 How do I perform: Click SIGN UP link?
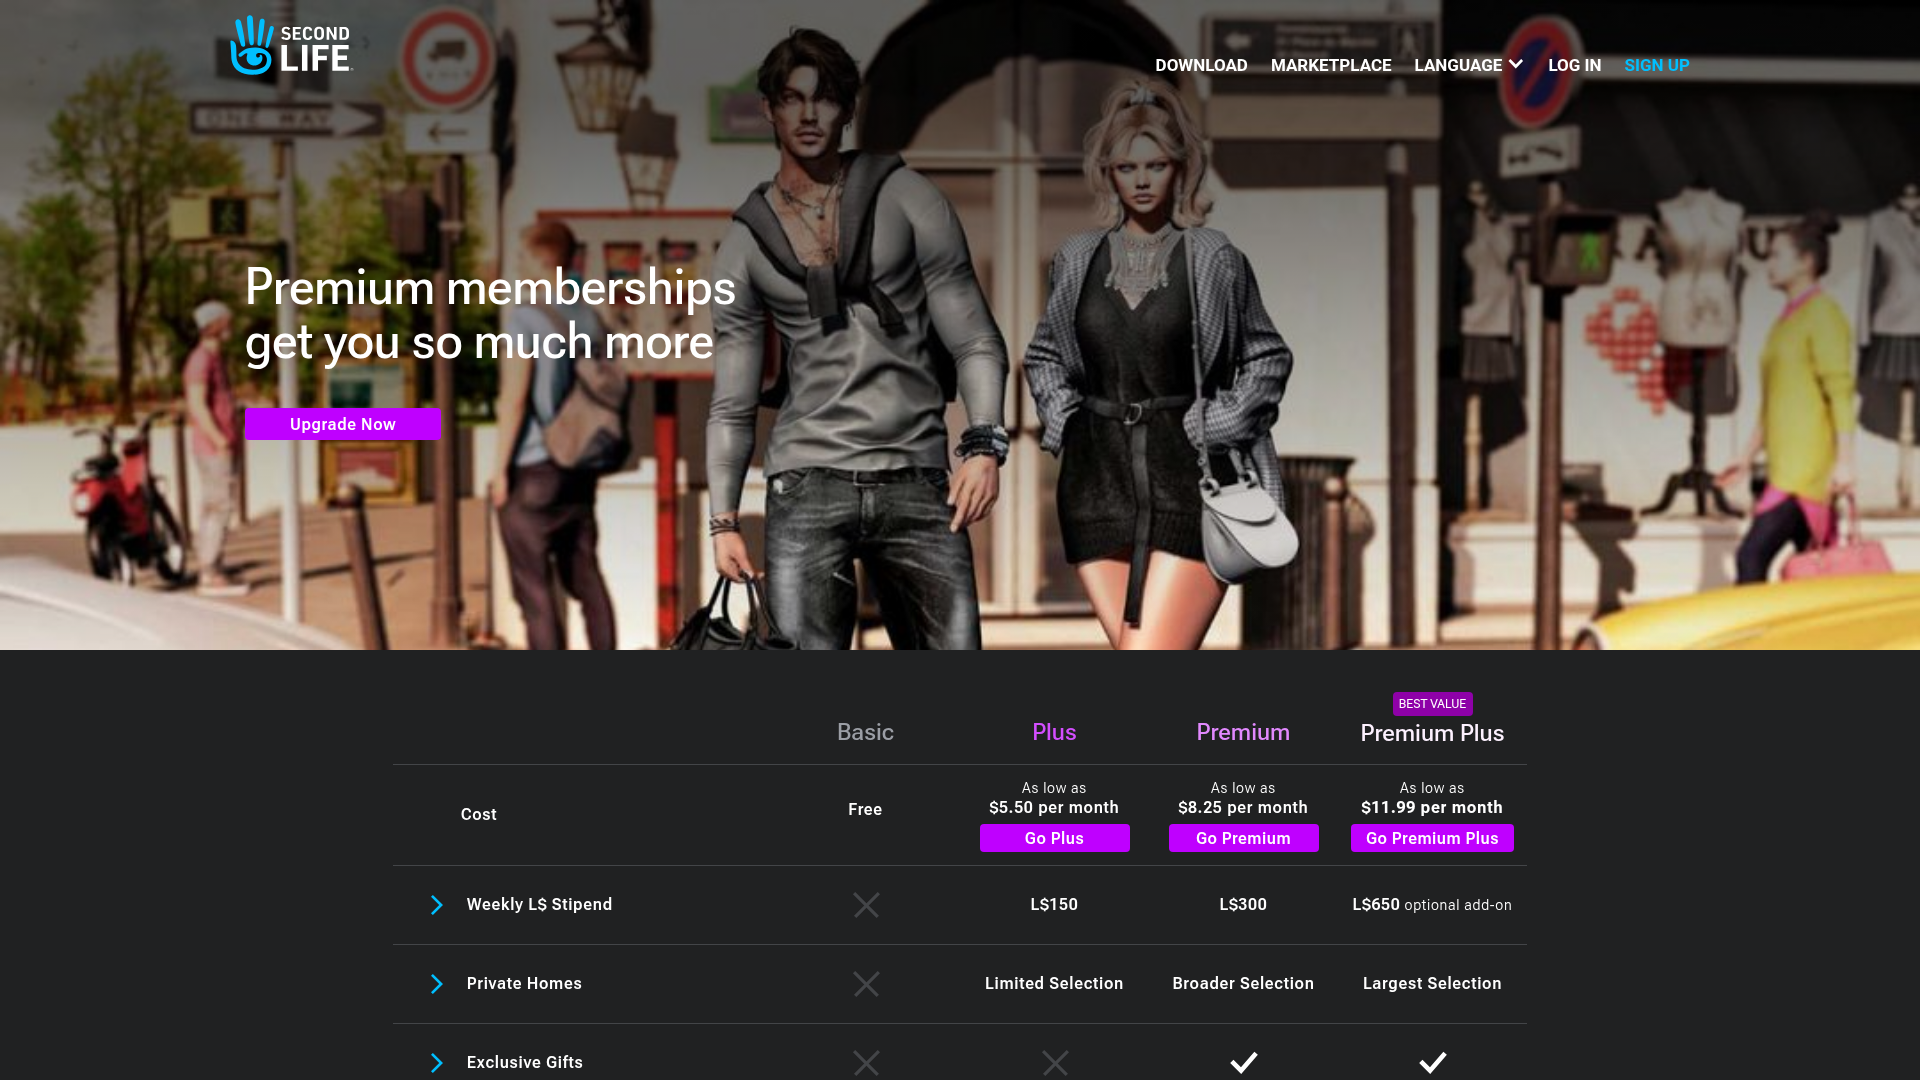[x=1656, y=65]
